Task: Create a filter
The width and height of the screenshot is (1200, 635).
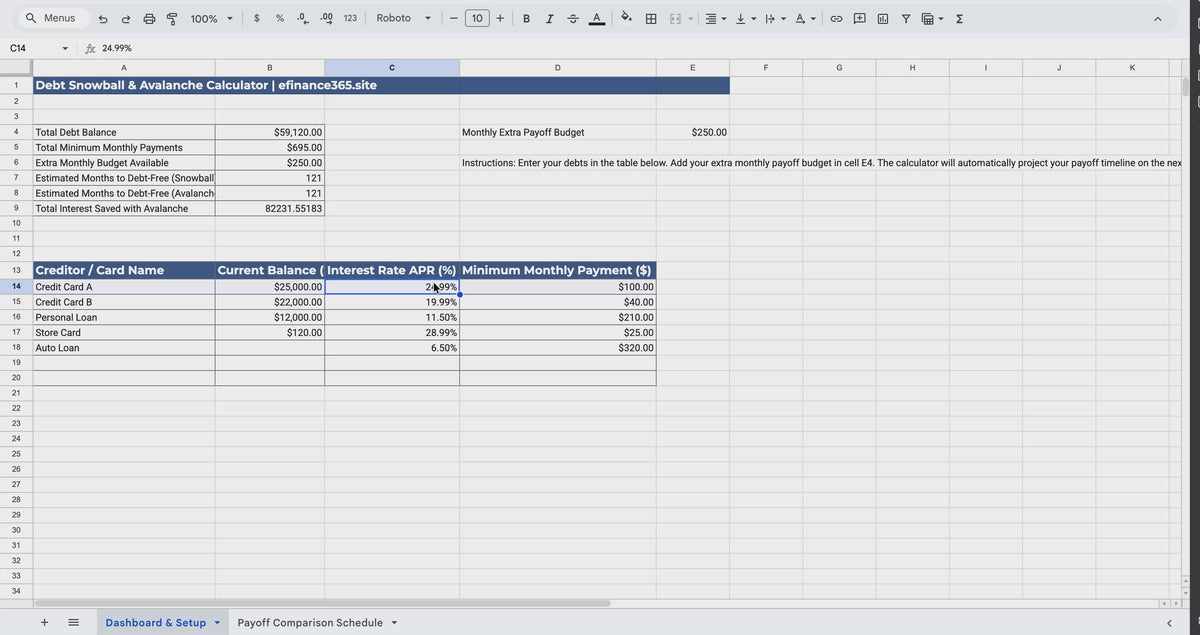Action: 906,18
